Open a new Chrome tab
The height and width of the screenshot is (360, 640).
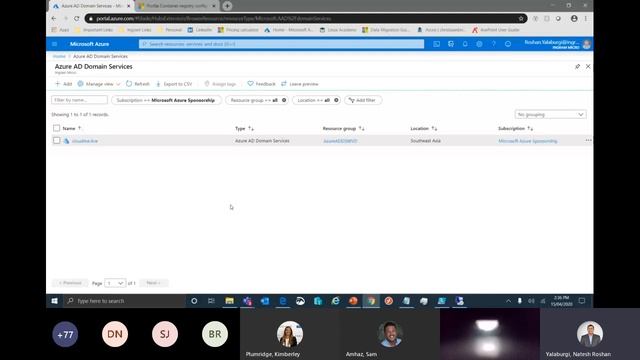tap(227, 6)
